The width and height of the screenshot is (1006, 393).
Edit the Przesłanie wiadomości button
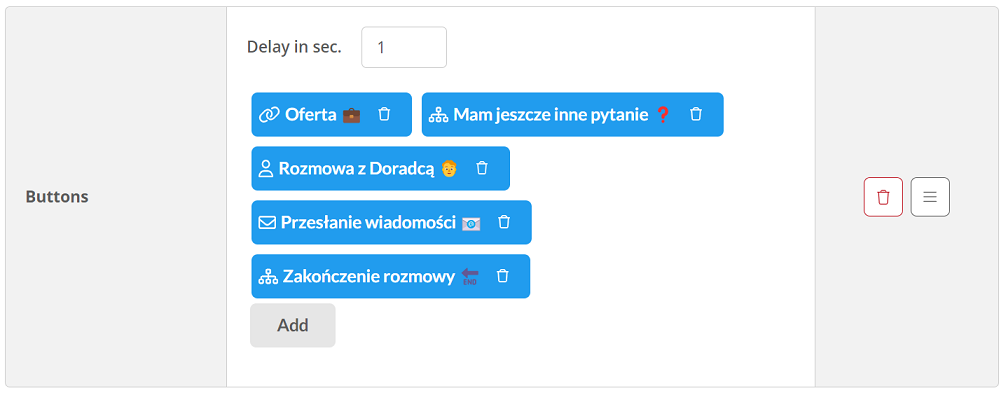click(368, 222)
